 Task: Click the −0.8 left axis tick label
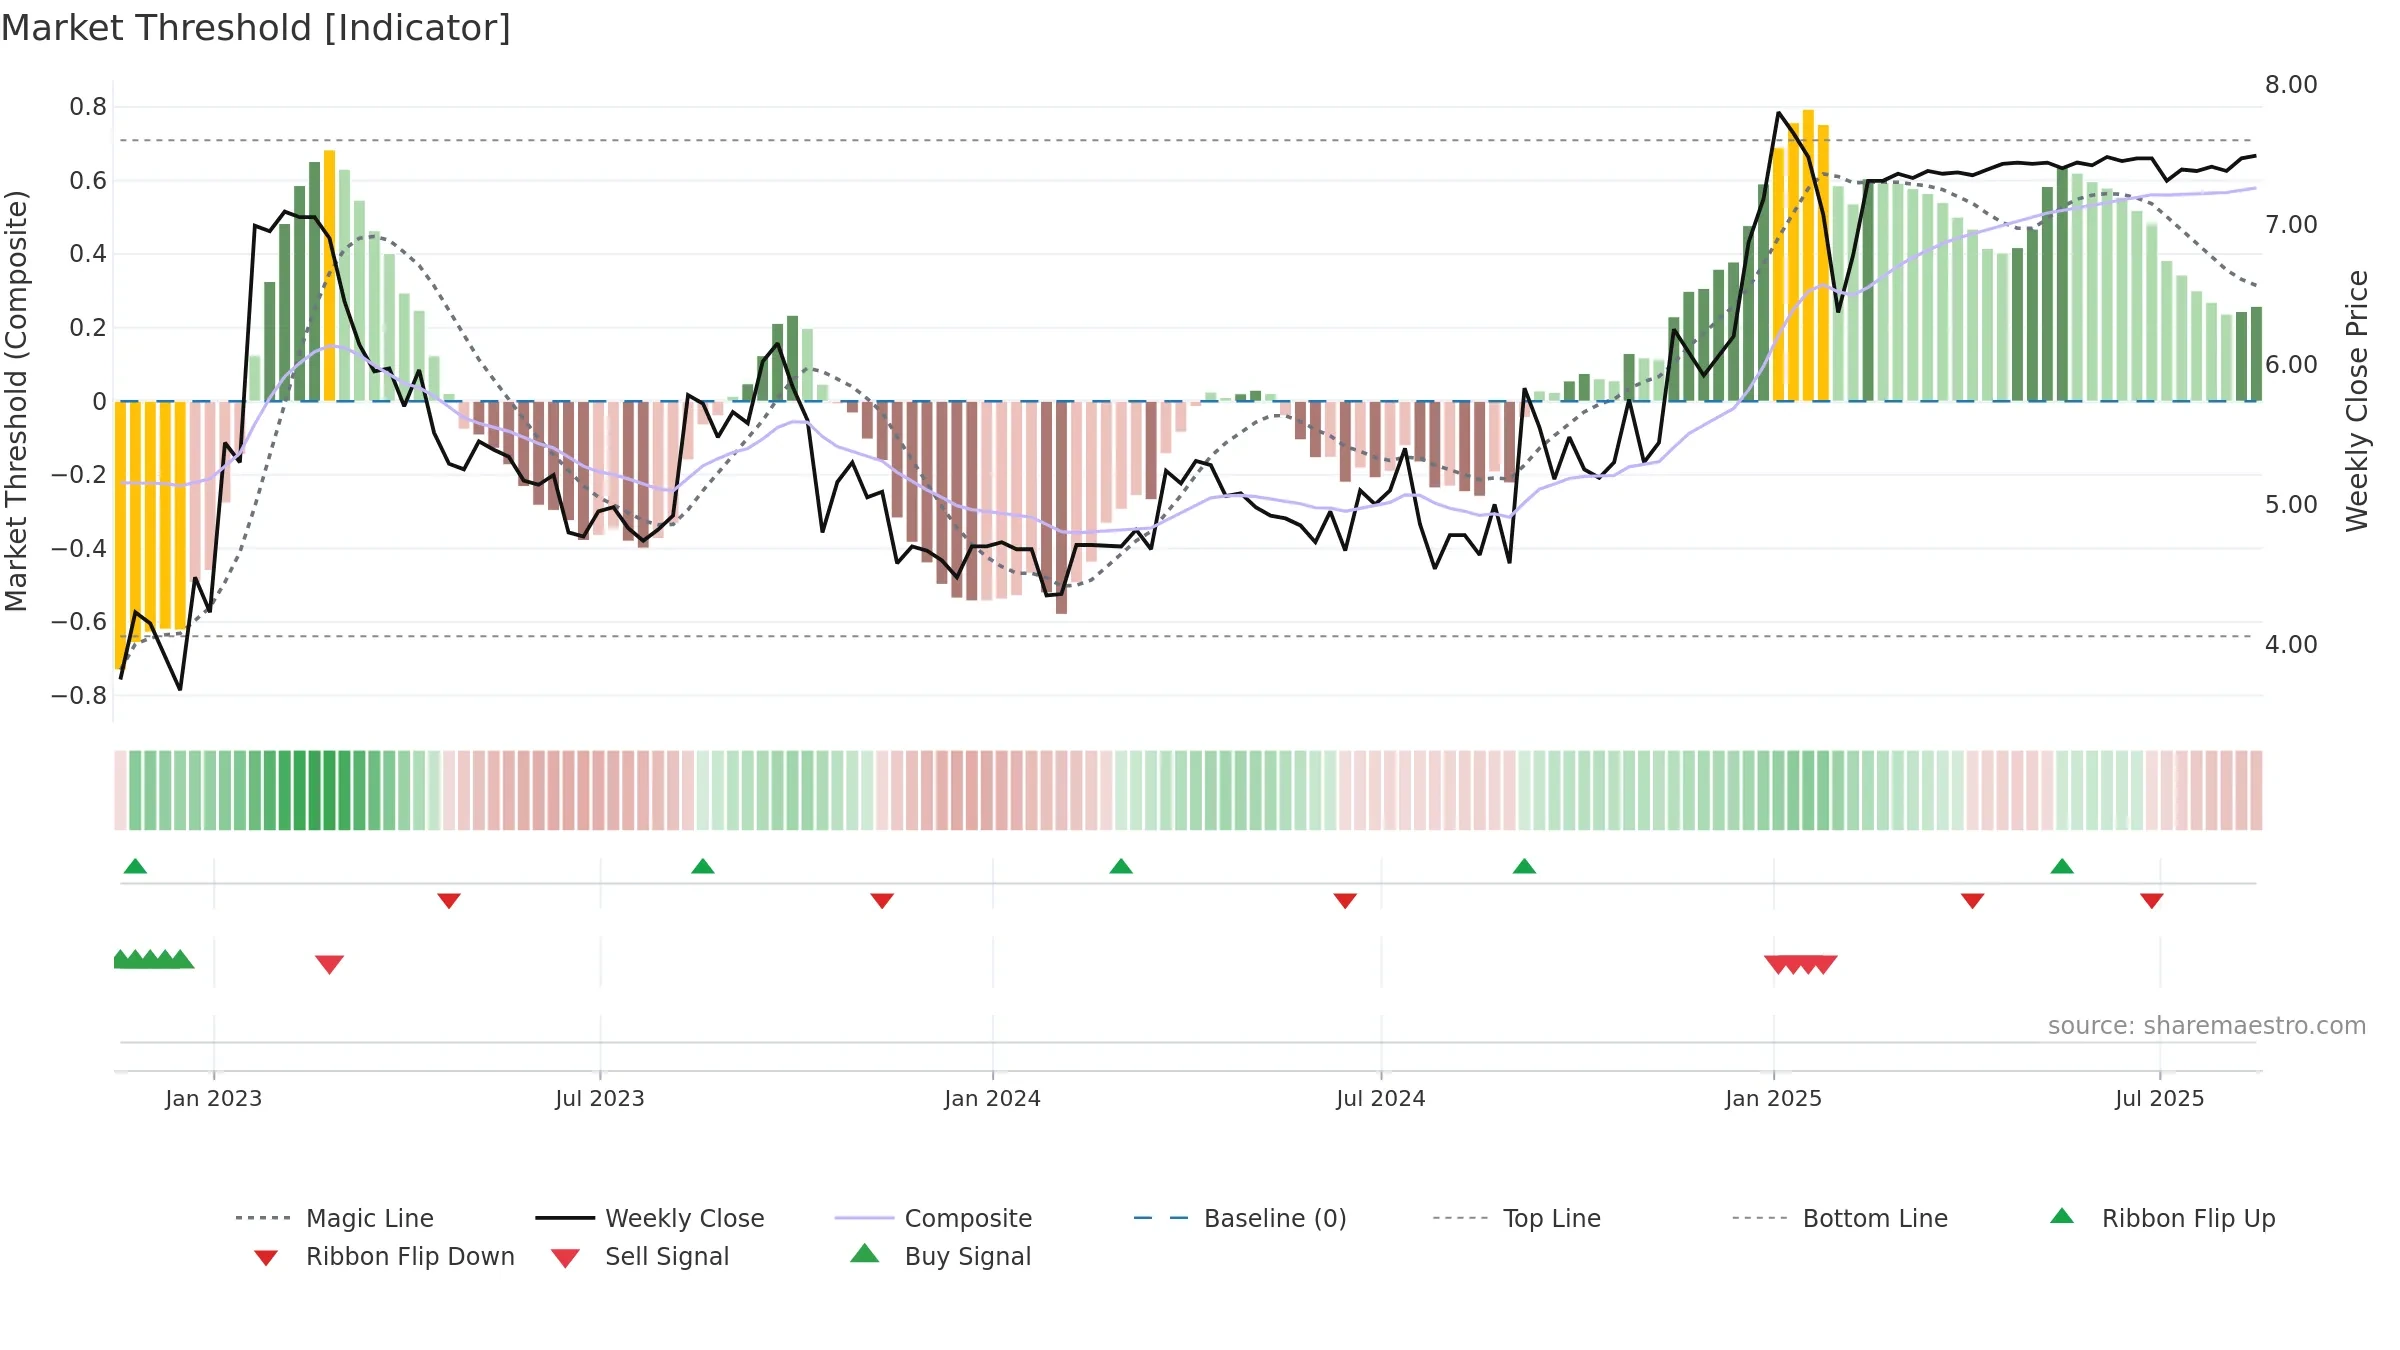[x=79, y=695]
